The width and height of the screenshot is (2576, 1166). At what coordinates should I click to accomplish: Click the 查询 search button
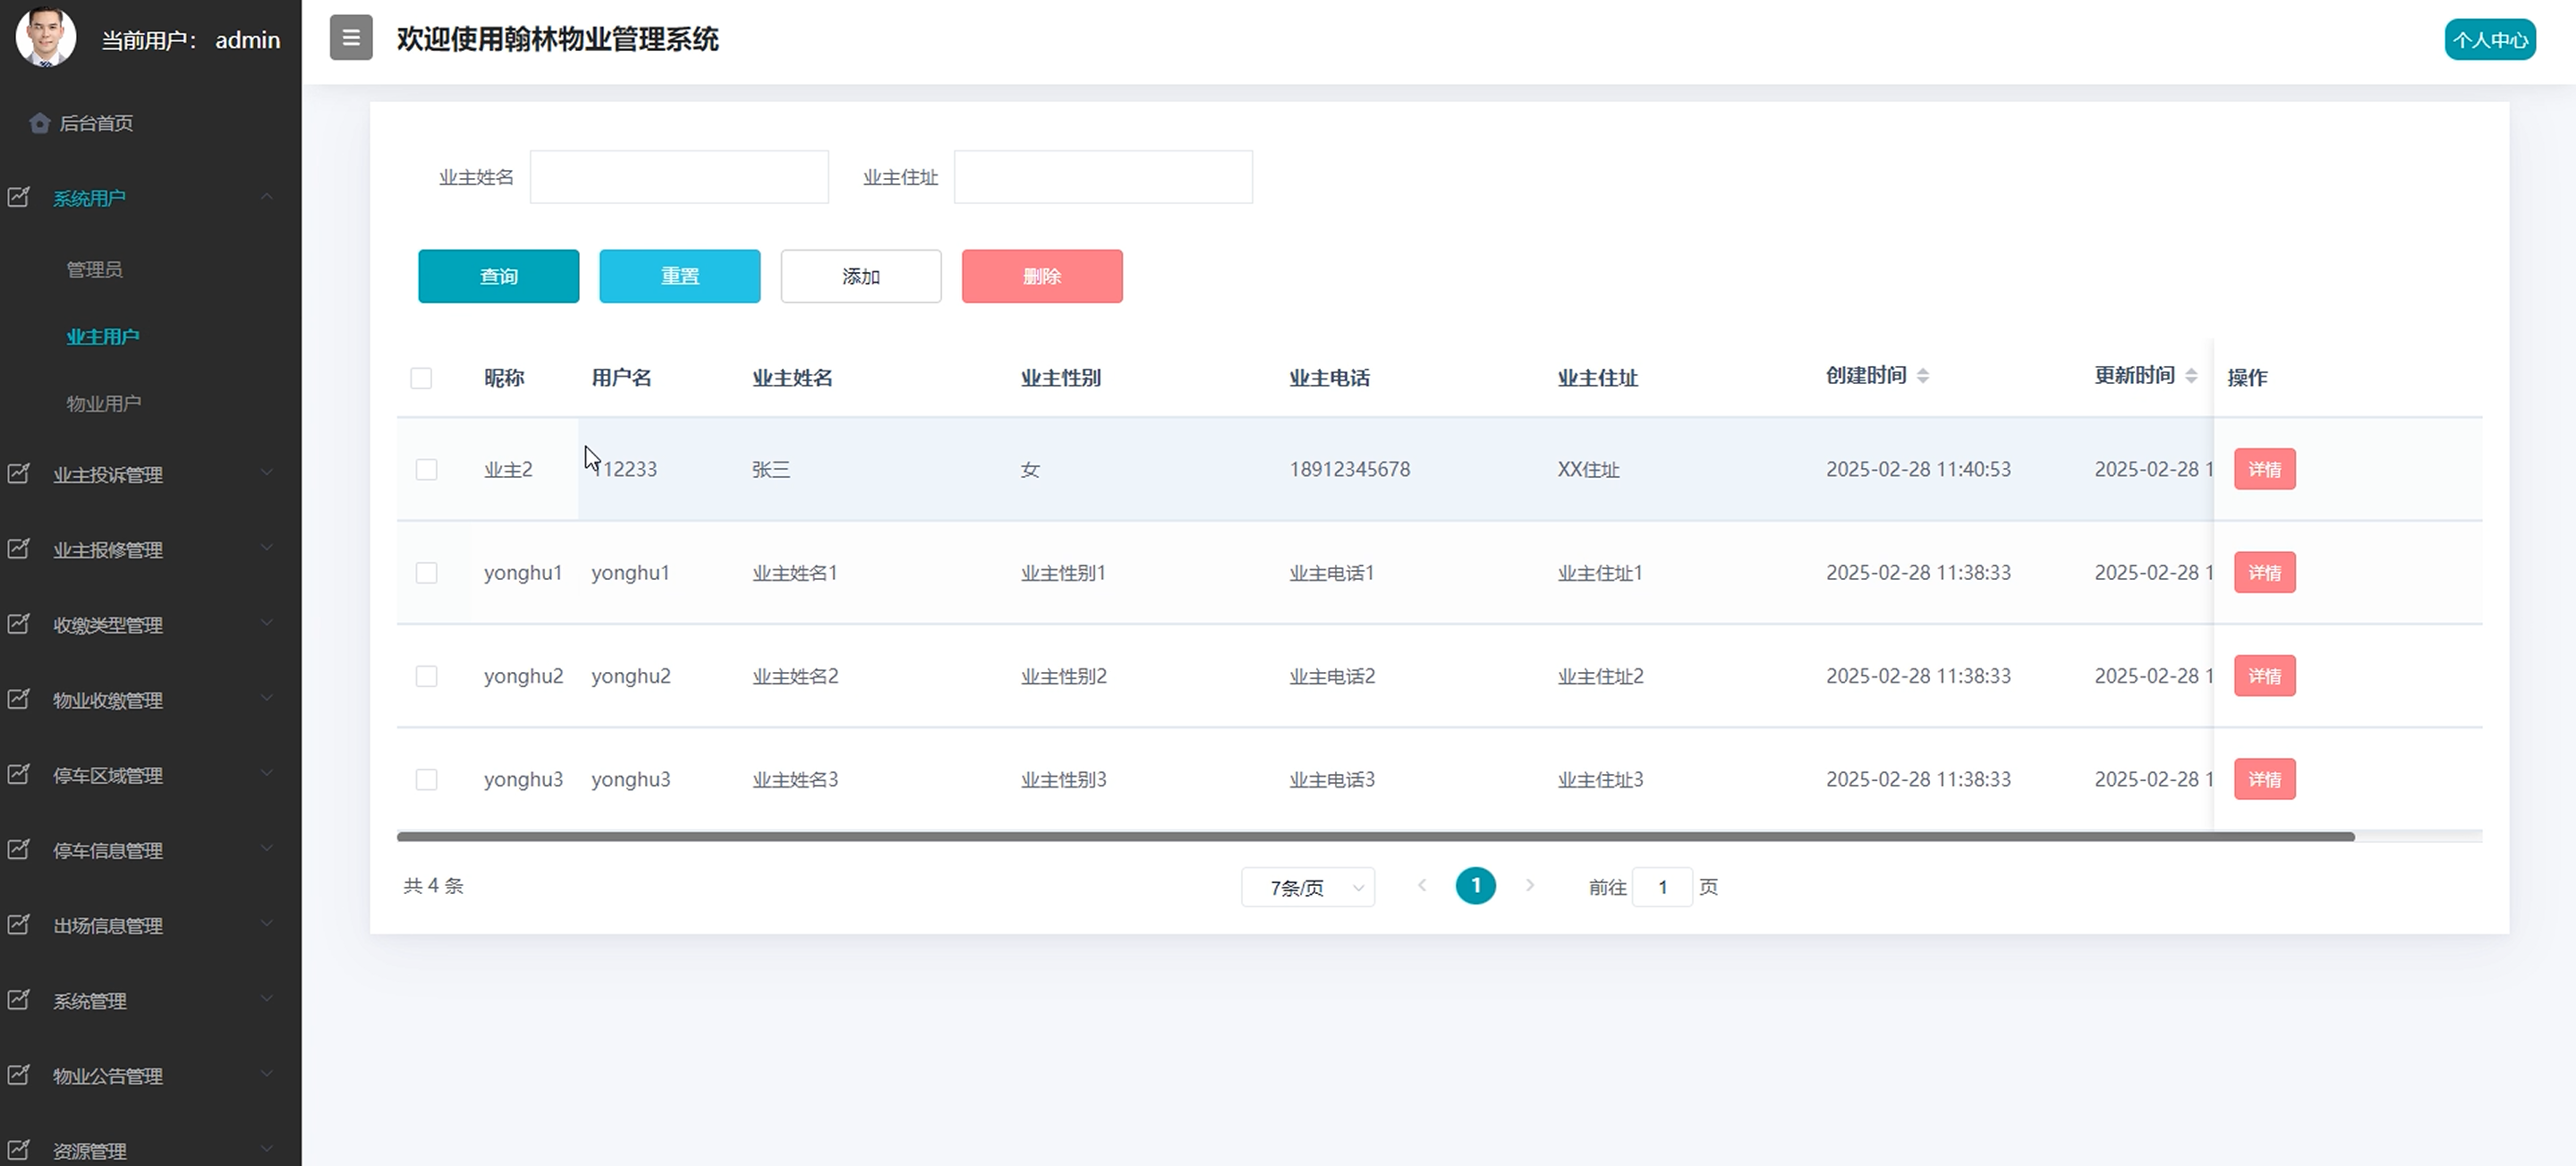click(498, 276)
